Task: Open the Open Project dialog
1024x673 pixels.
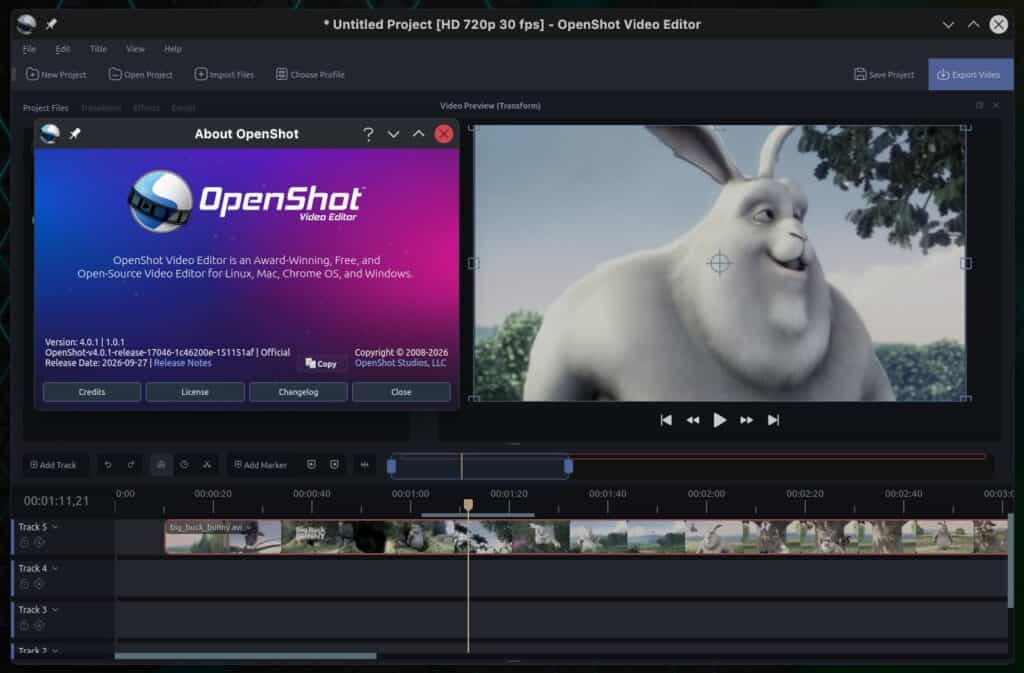Action: coord(140,74)
